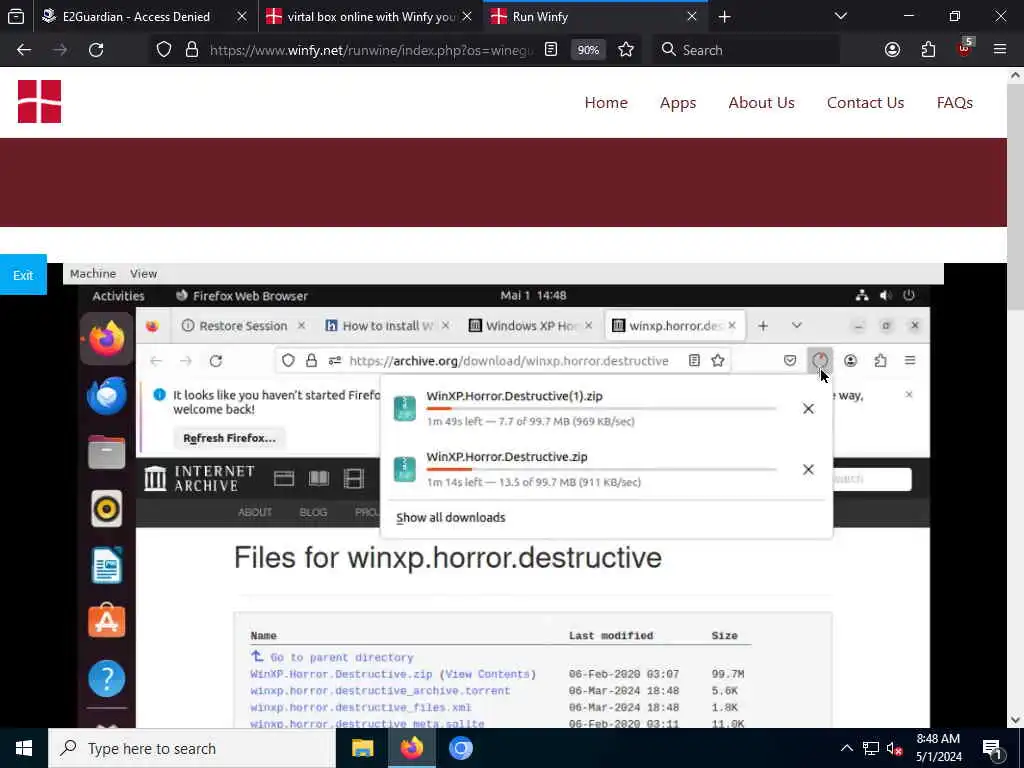Viewport: 1024px width, 768px height.
Task: Open Windows Start menu
Action: point(24,748)
